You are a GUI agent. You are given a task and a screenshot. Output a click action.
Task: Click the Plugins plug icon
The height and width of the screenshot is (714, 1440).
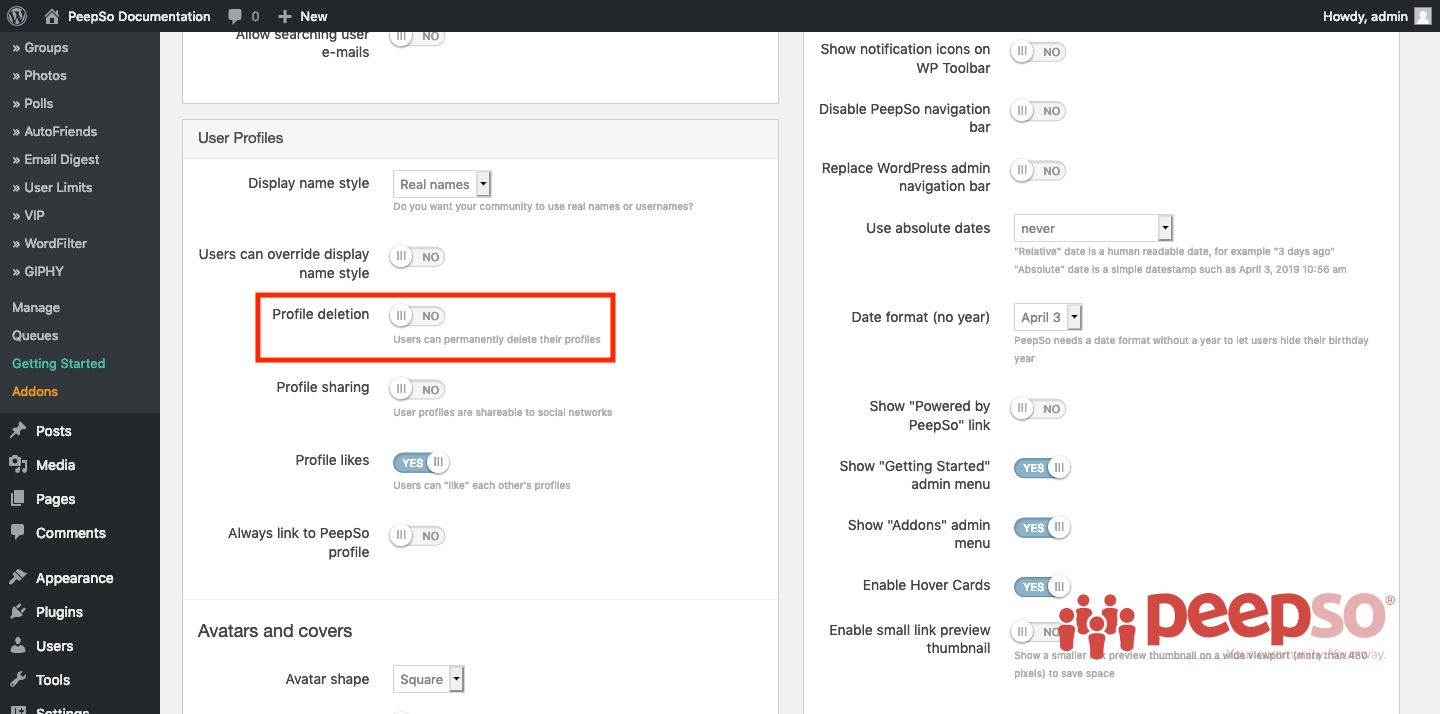tap(18, 612)
